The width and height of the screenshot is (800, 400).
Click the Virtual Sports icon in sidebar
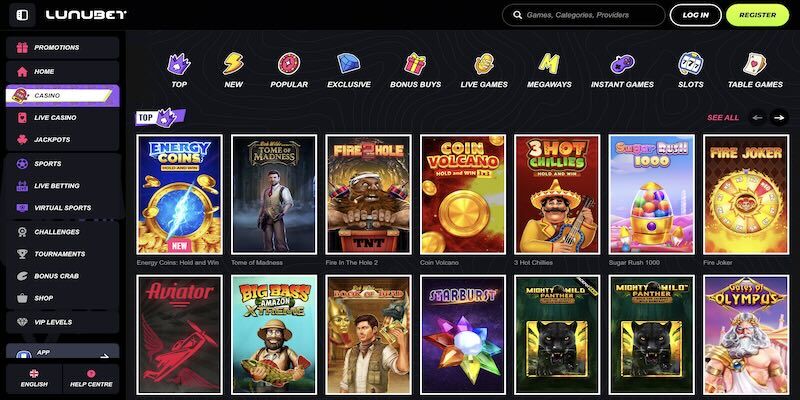[22, 208]
